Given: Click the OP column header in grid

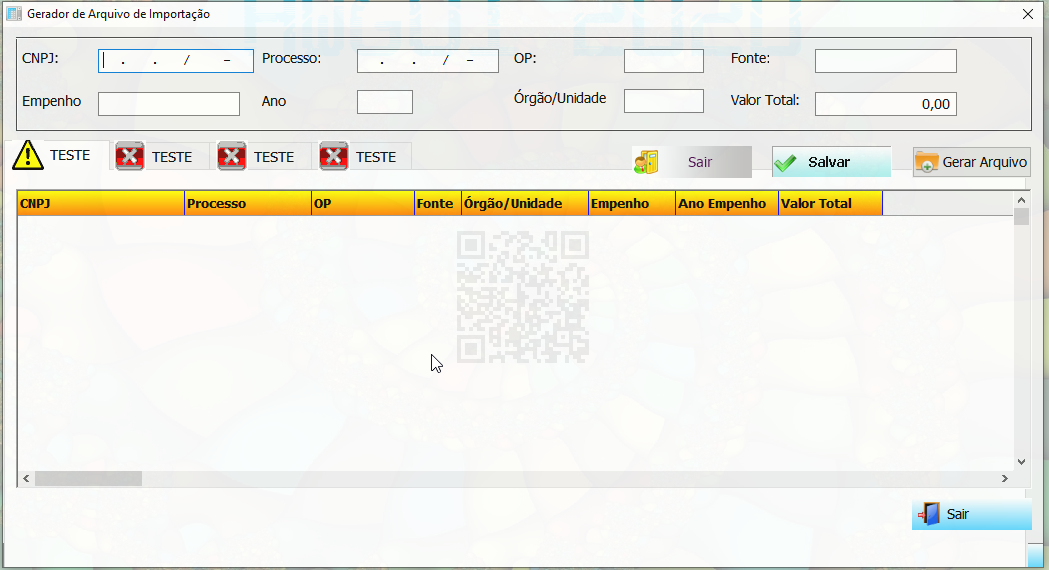Looking at the screenshot, I should click(x=363, y=203).
